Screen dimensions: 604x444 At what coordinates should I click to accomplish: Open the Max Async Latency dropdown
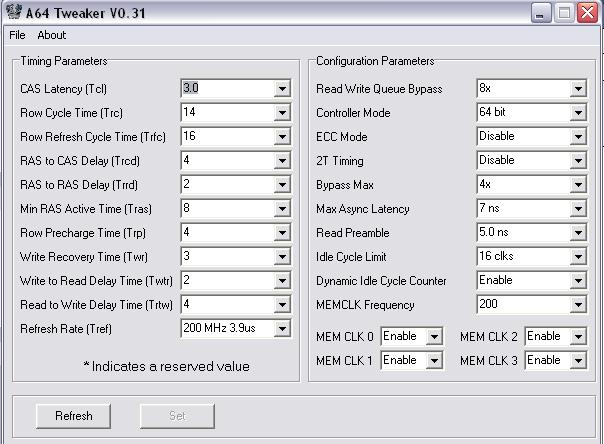pos(578,209)
